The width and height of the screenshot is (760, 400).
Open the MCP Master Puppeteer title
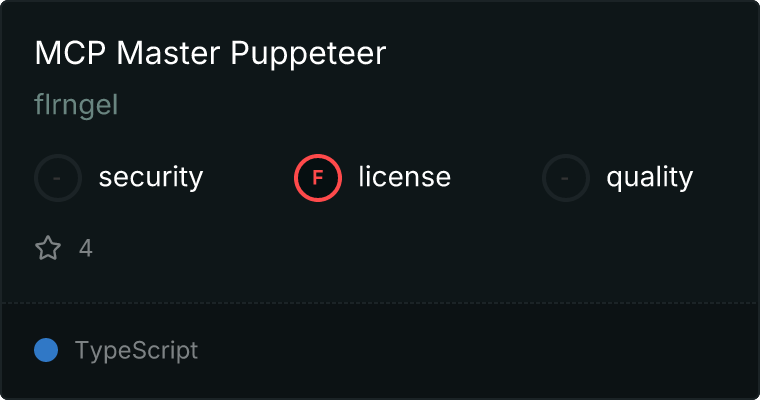(x=210, y=53)
